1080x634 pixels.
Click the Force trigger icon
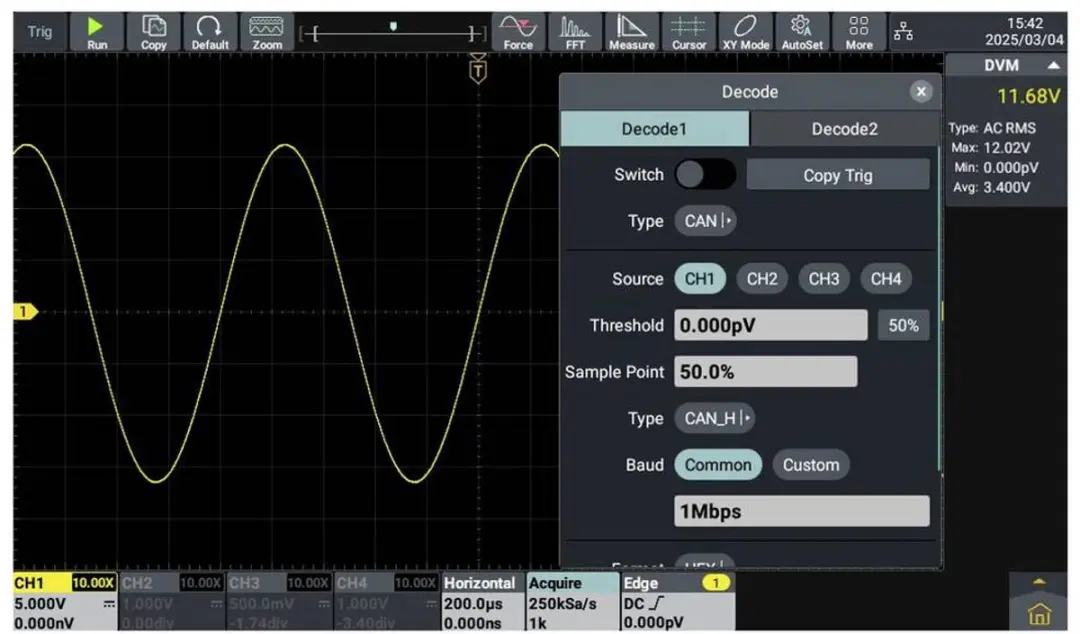click(x=518, y=32)
